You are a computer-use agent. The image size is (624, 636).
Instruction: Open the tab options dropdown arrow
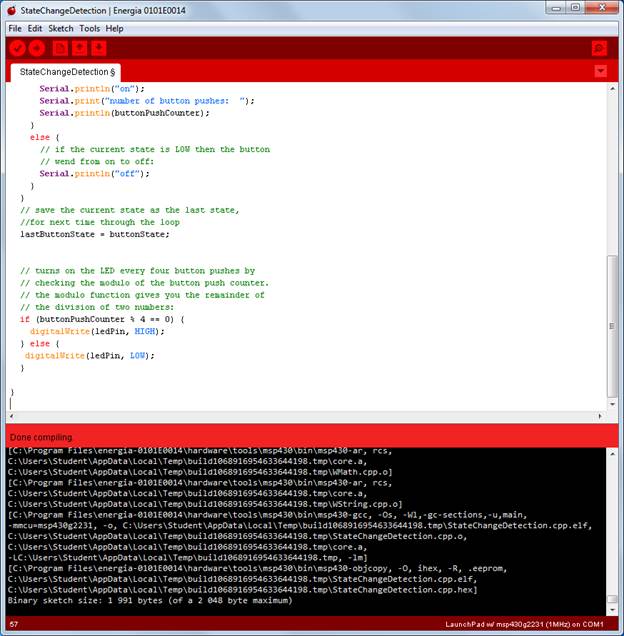[600, 71]
